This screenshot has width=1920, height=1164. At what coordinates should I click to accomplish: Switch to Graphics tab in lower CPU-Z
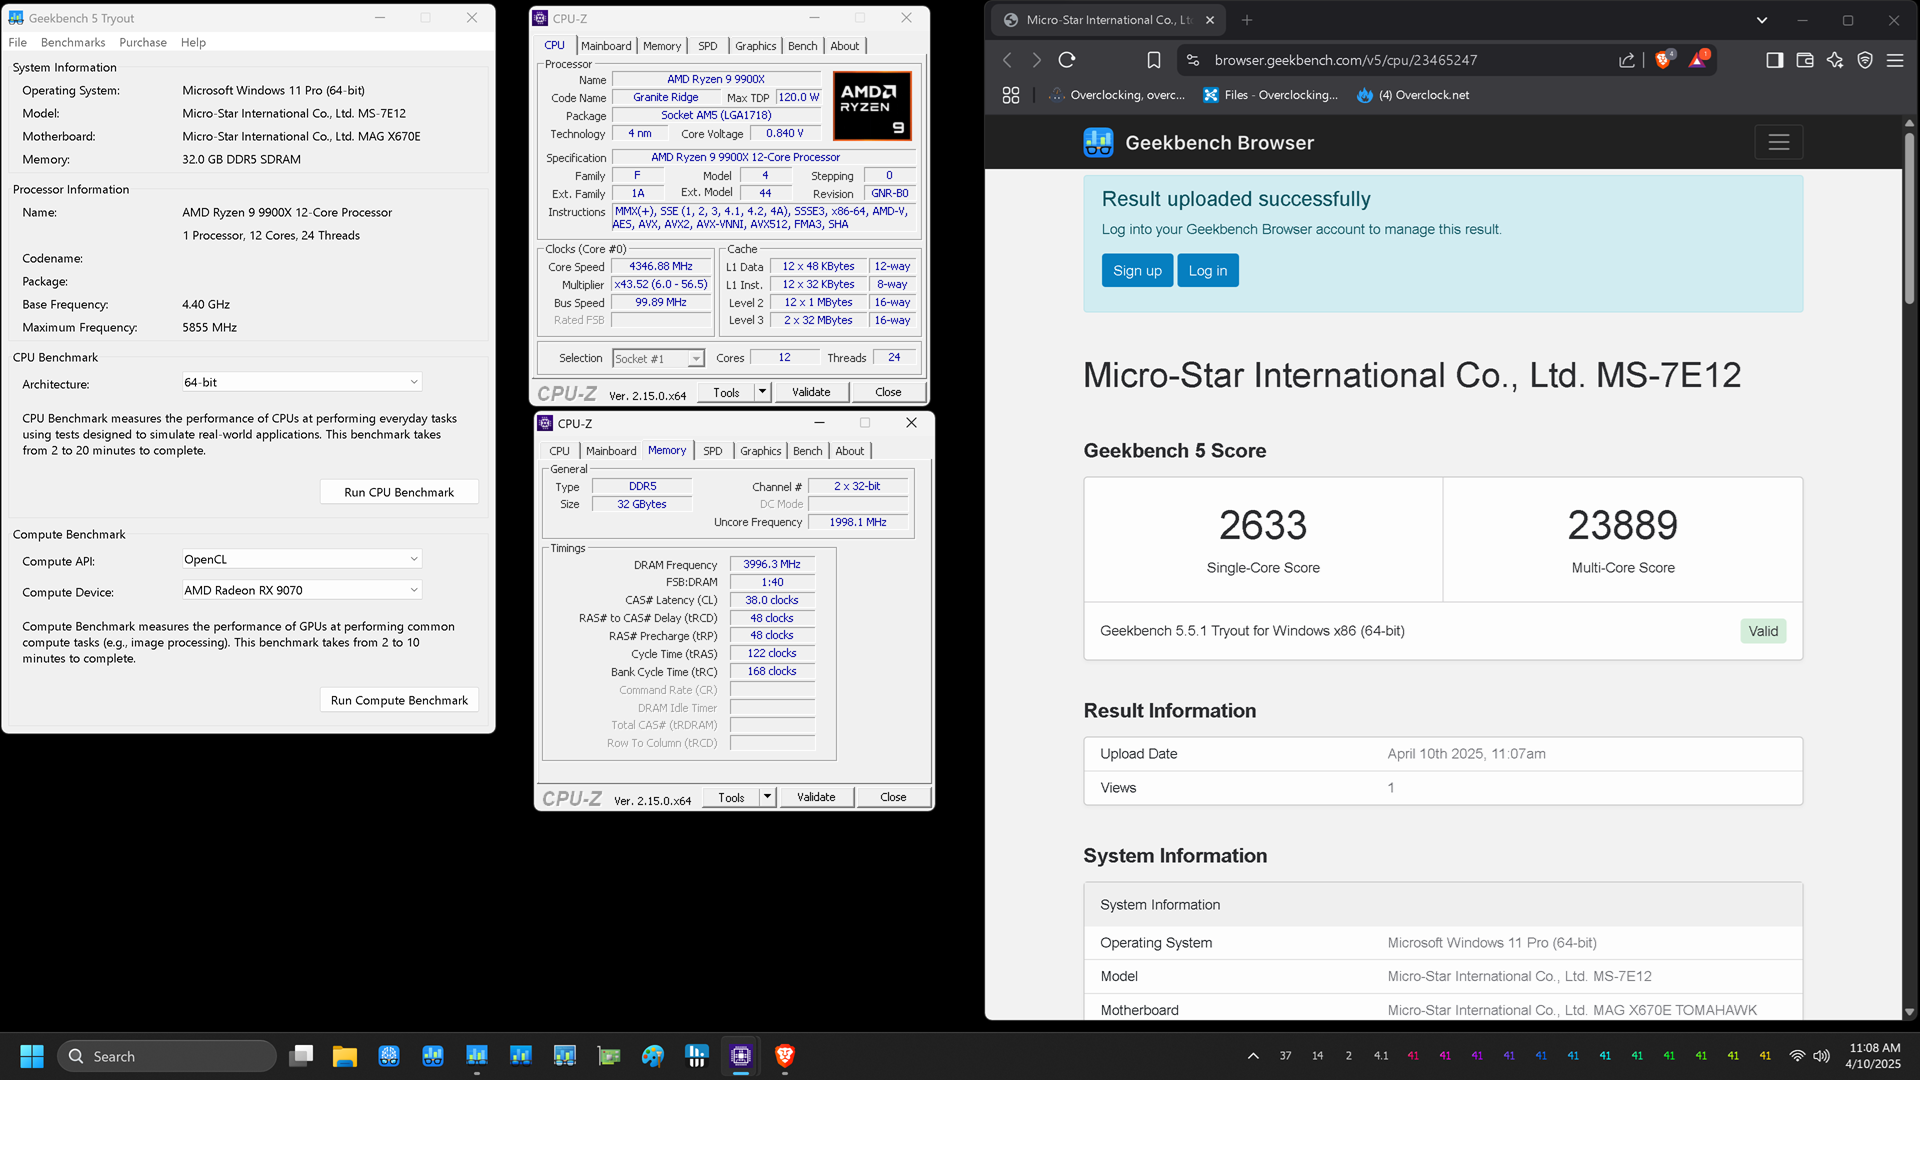760,451
